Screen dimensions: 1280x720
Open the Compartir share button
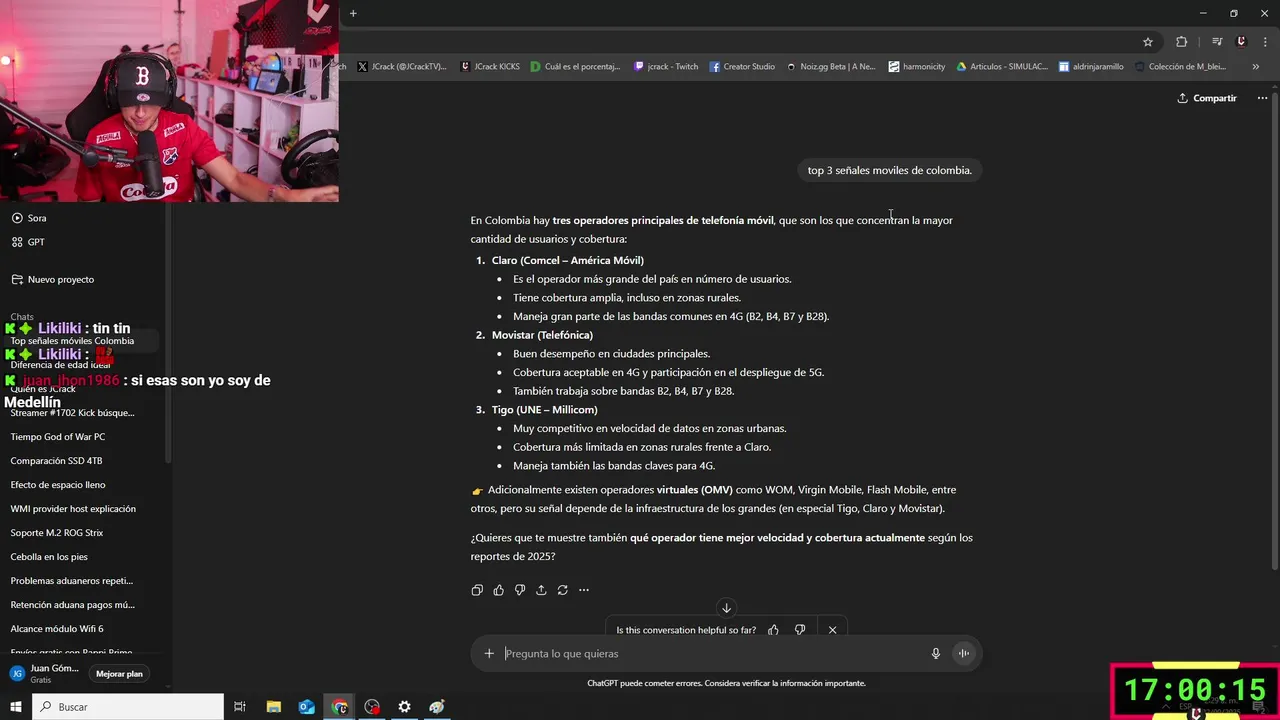tap(1207, 98)
